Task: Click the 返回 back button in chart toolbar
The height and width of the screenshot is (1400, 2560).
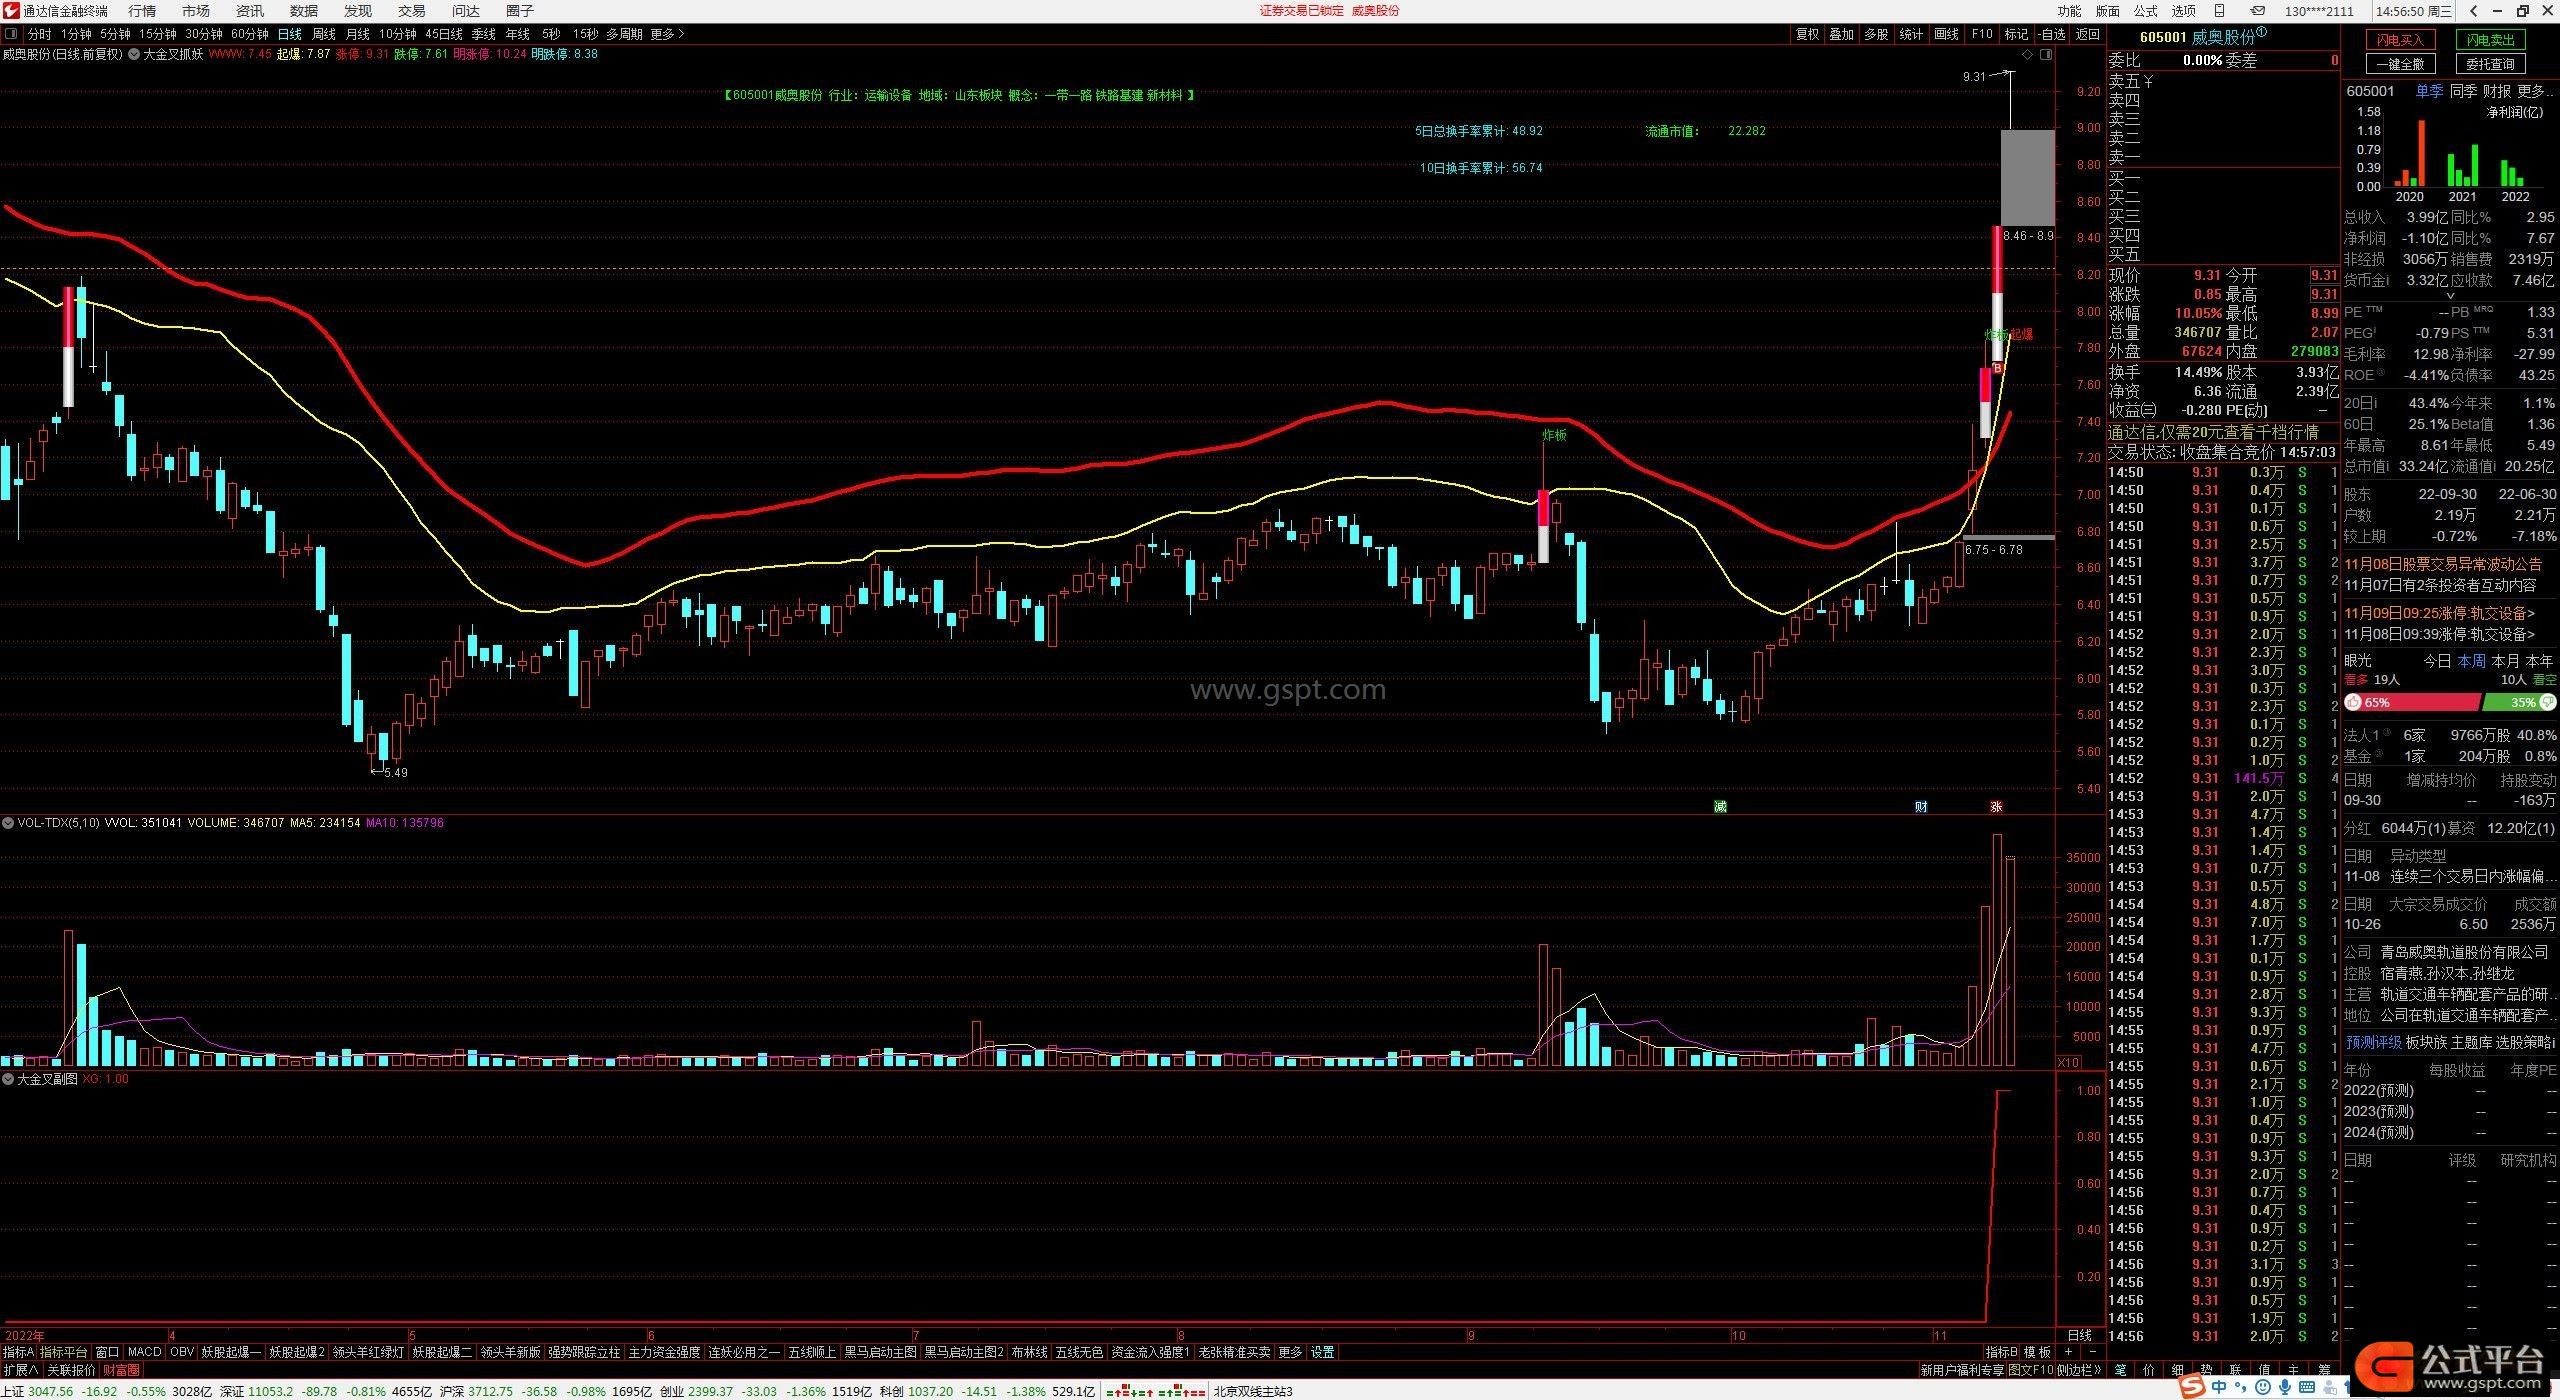Action: [2087, 34]
